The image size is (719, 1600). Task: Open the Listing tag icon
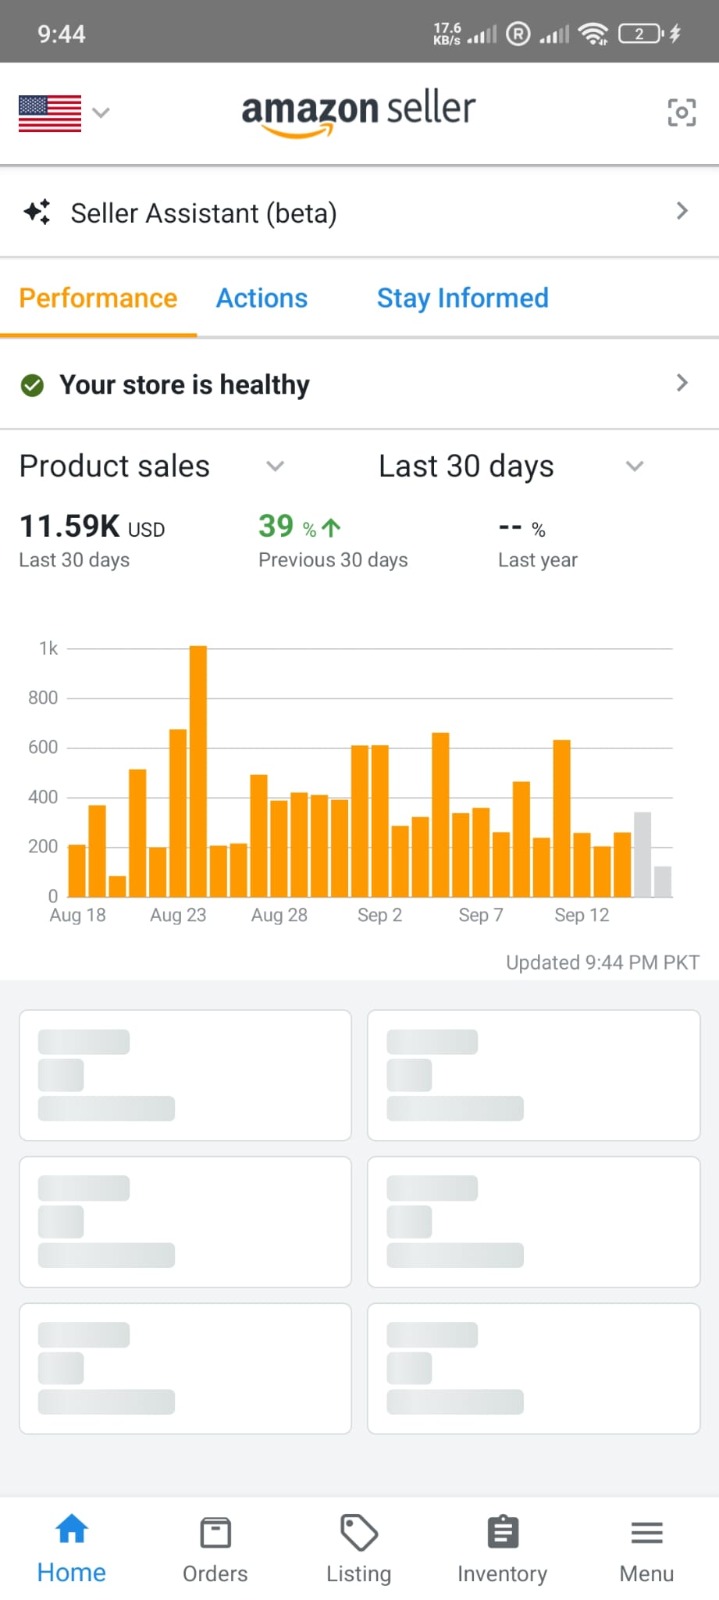pyautogui.click(x=359, y=1532)
